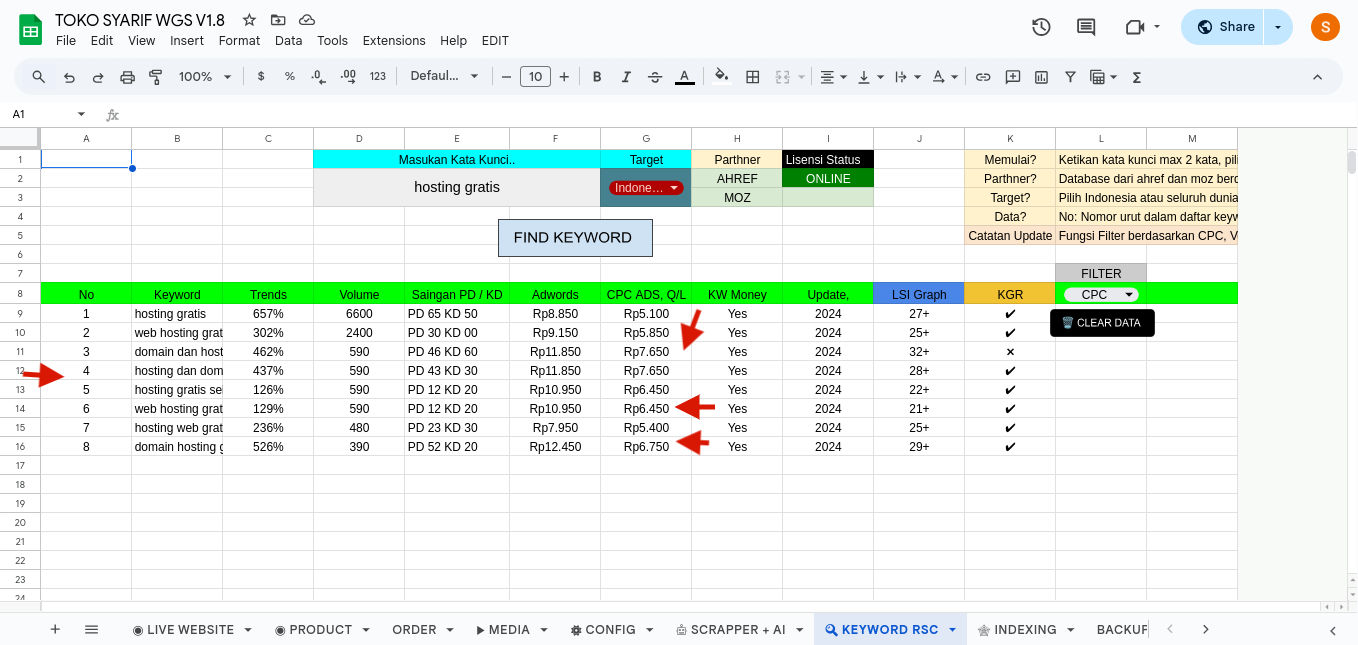Insert a link

(x=983, y=76)
